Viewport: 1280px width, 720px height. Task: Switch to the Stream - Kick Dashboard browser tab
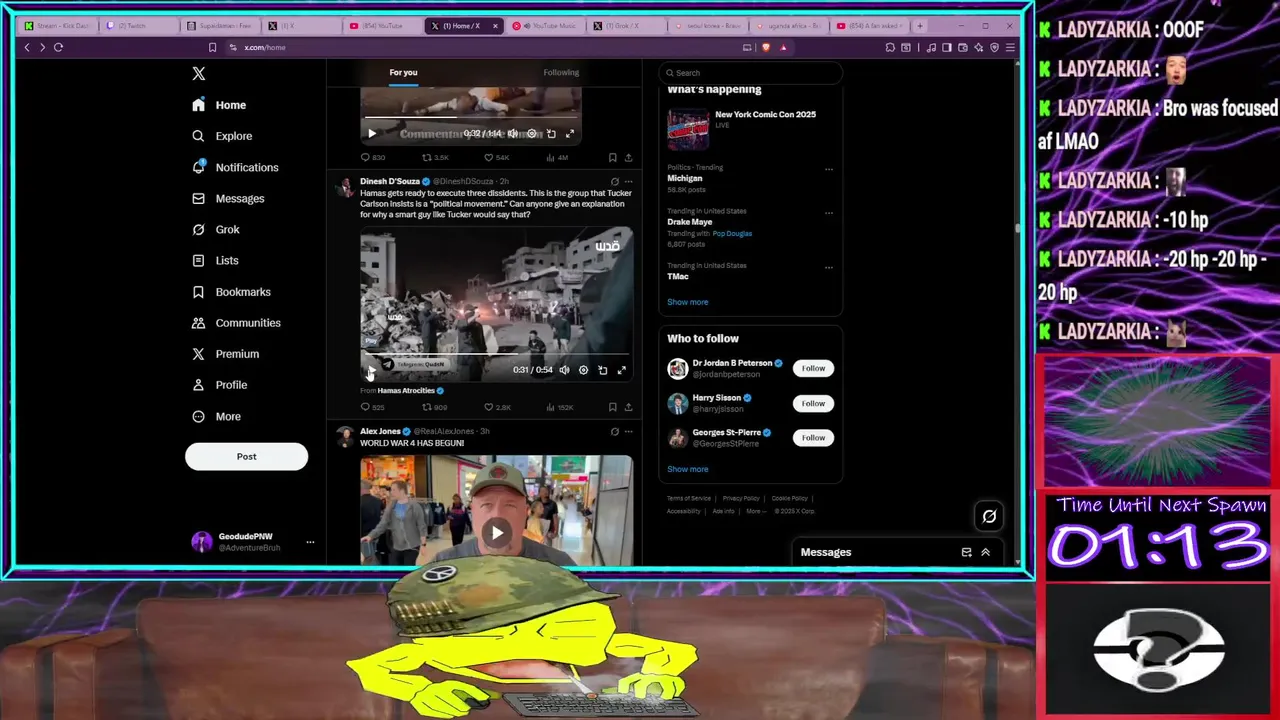click(59, 25)
